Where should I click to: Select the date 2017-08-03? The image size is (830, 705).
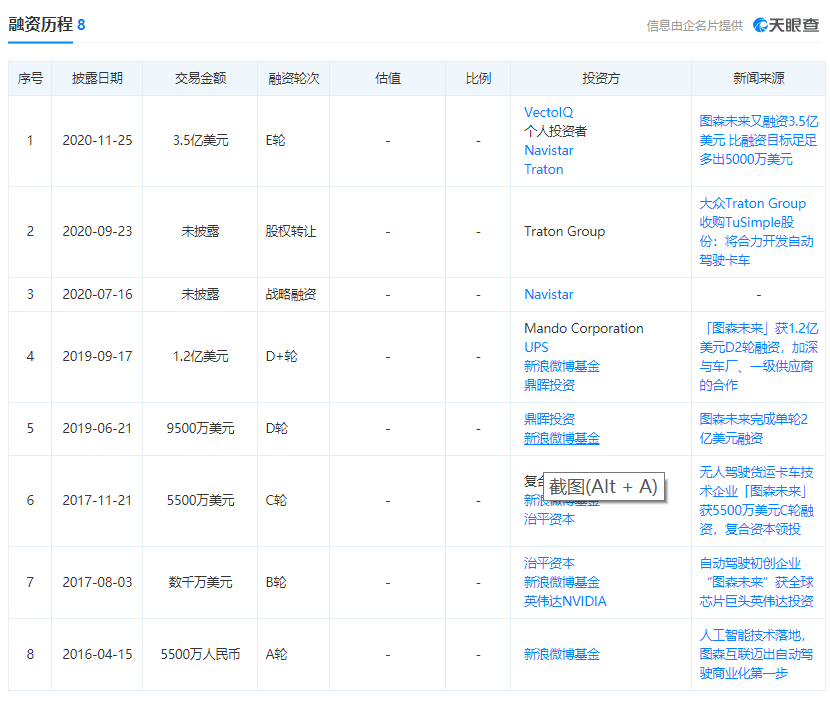click(x=97, y=582)
